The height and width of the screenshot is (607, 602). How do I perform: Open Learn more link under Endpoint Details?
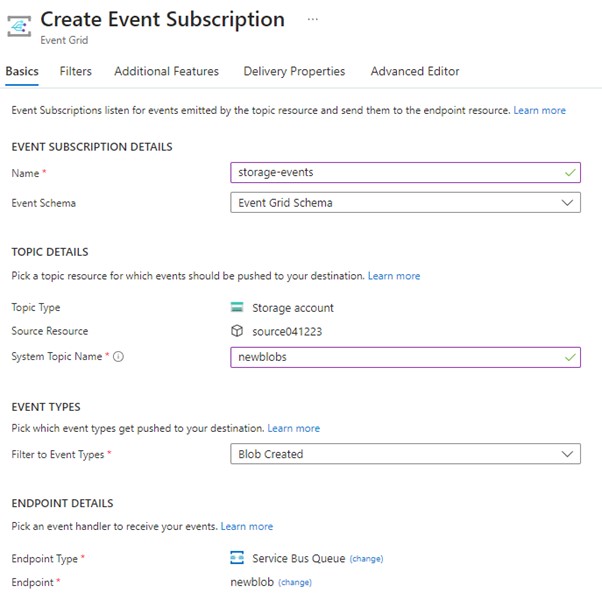pos(246,526)
